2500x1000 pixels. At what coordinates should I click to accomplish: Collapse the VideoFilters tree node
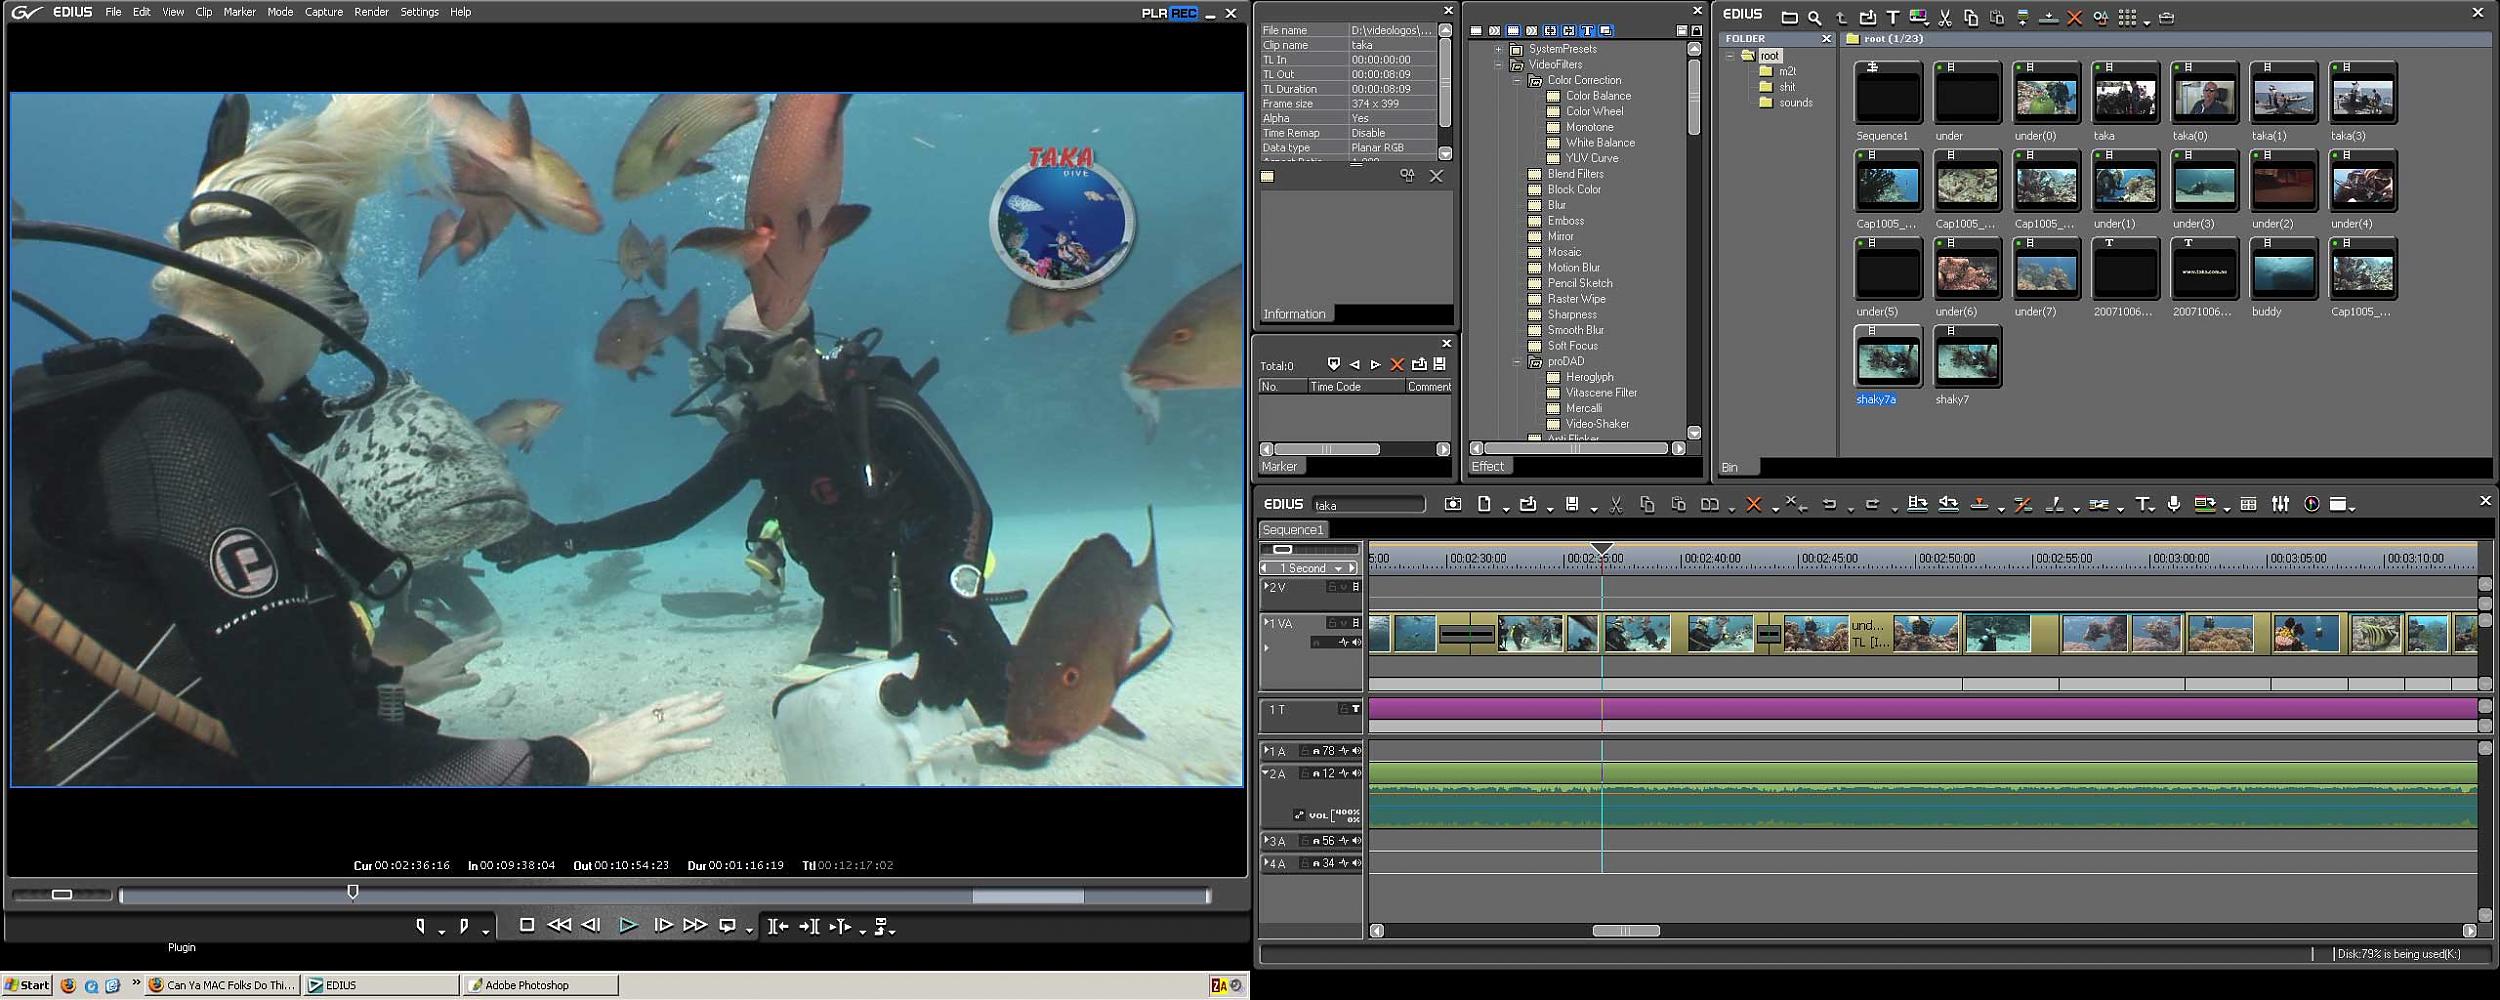click(x=1499, y=65)
